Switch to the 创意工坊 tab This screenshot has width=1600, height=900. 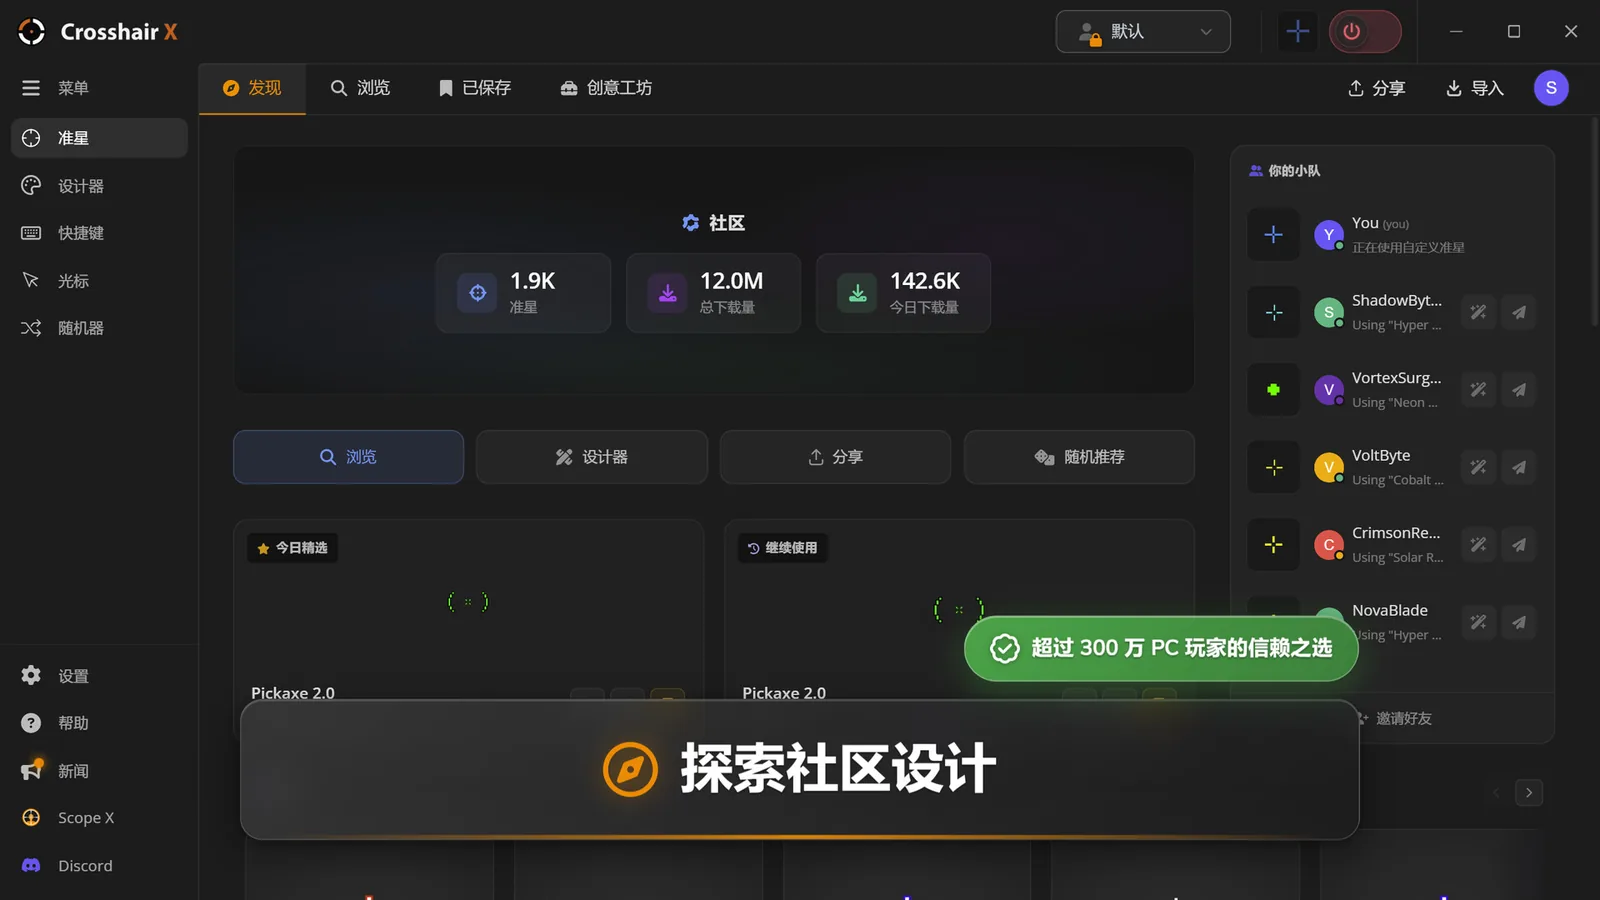coord(606,88)
